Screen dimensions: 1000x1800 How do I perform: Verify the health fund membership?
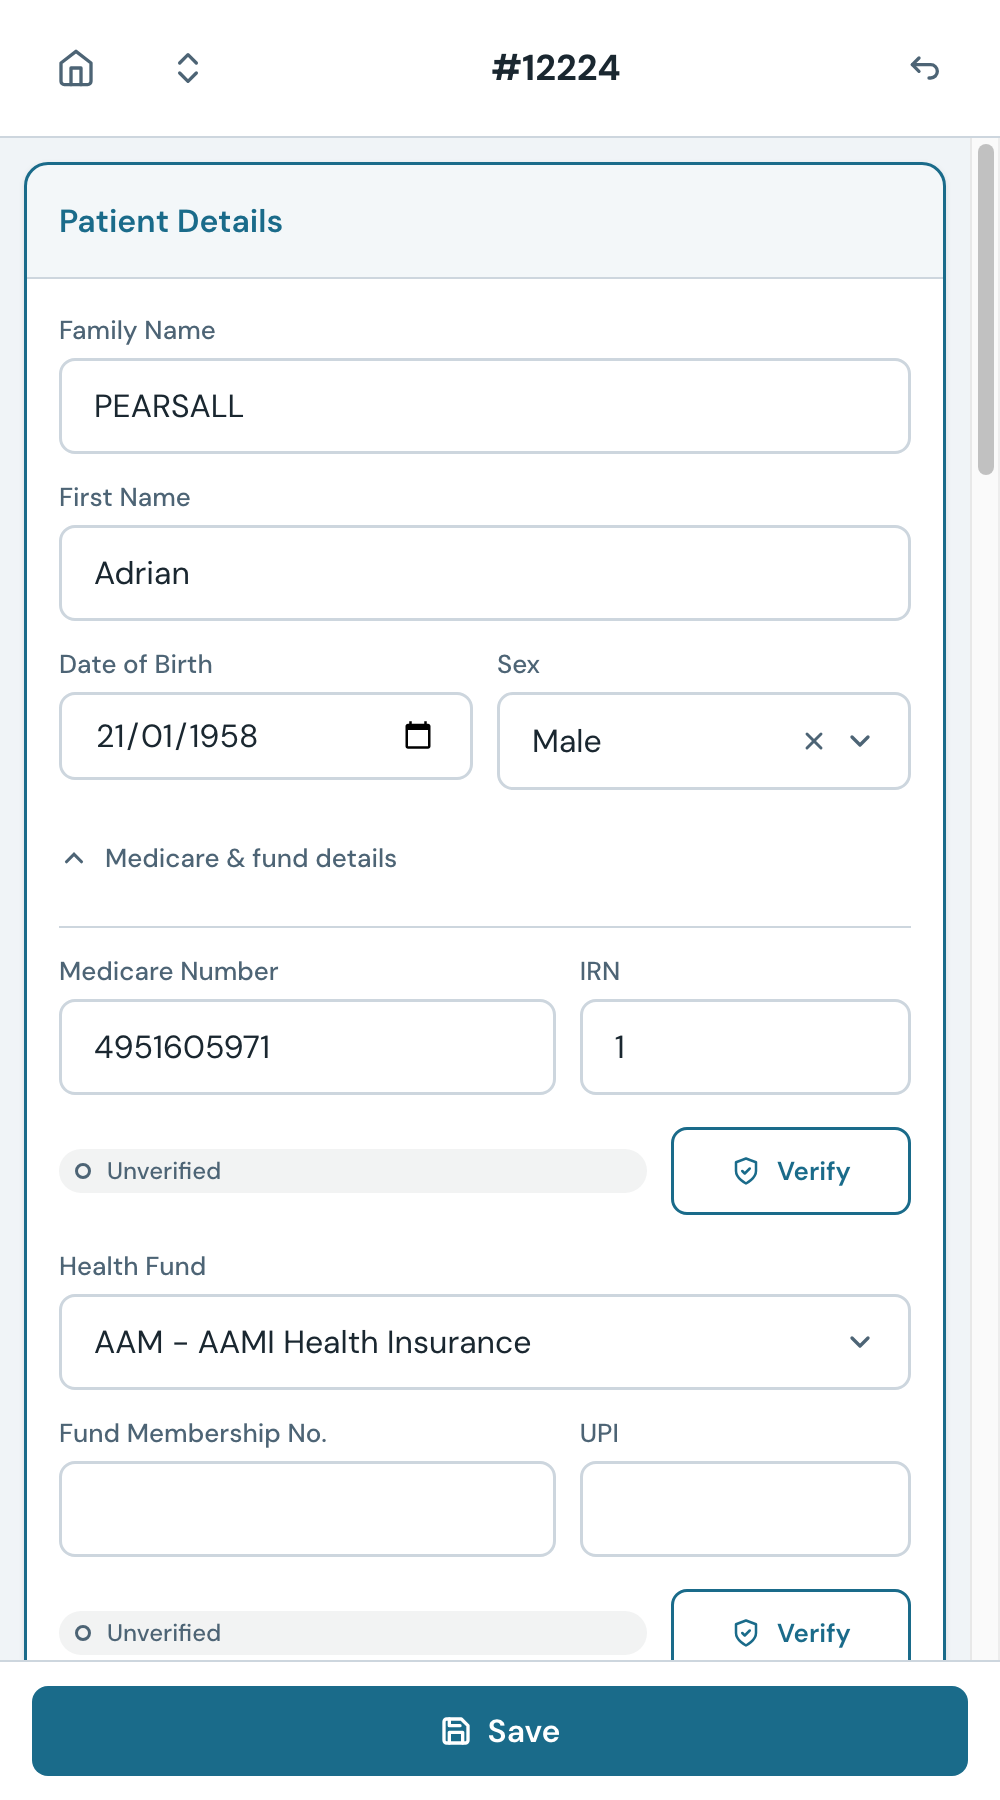click(791, 1626)
